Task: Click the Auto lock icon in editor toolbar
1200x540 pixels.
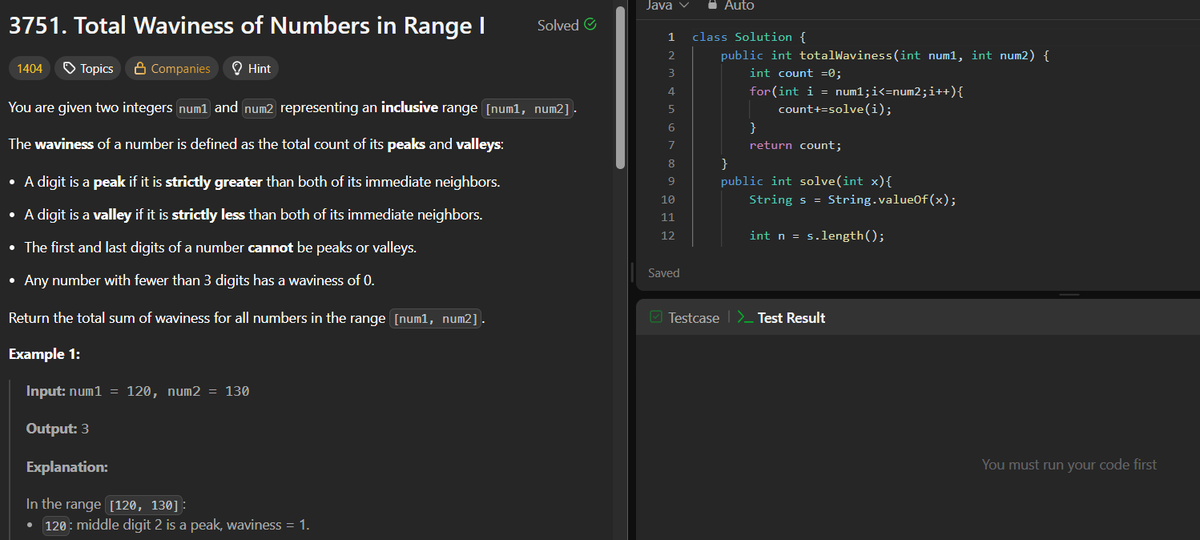Action: [712, 5]
